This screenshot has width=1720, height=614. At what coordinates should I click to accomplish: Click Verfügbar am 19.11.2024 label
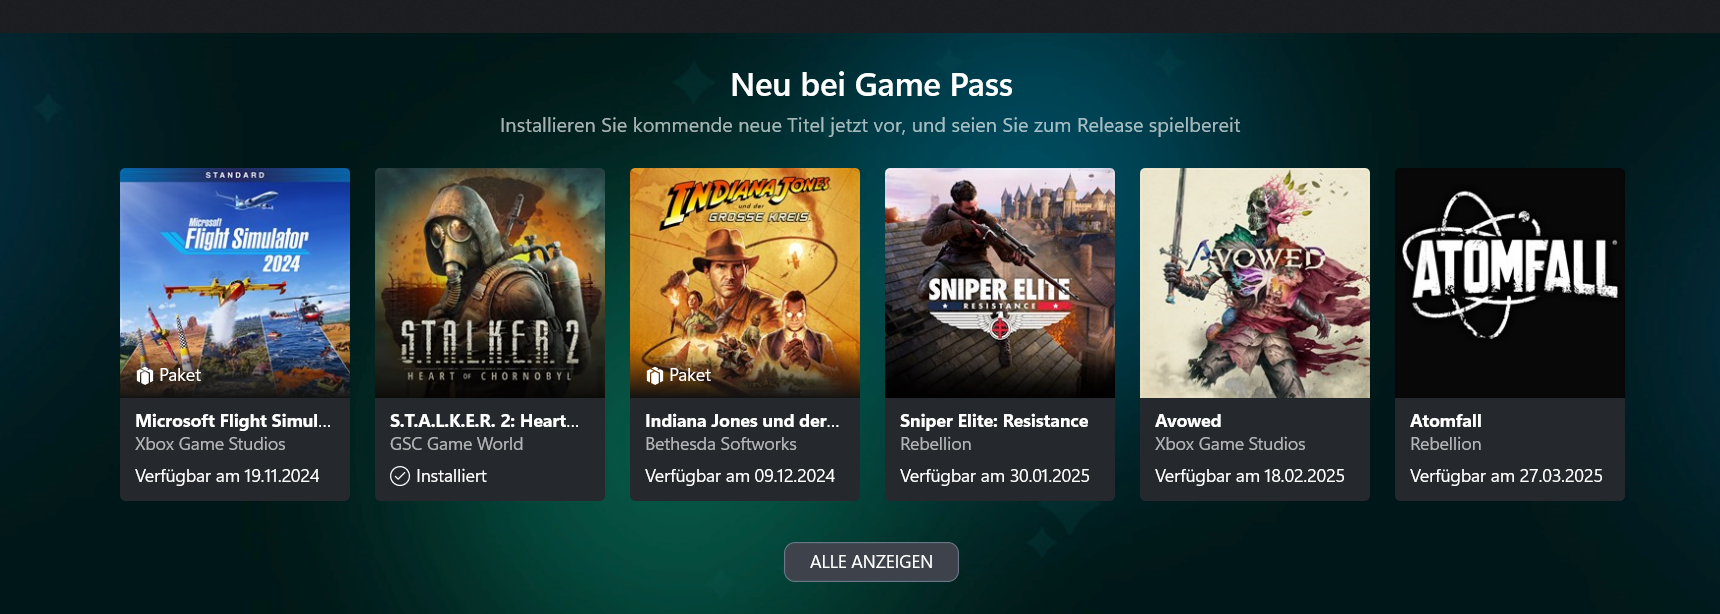click(x=227, y=476)
